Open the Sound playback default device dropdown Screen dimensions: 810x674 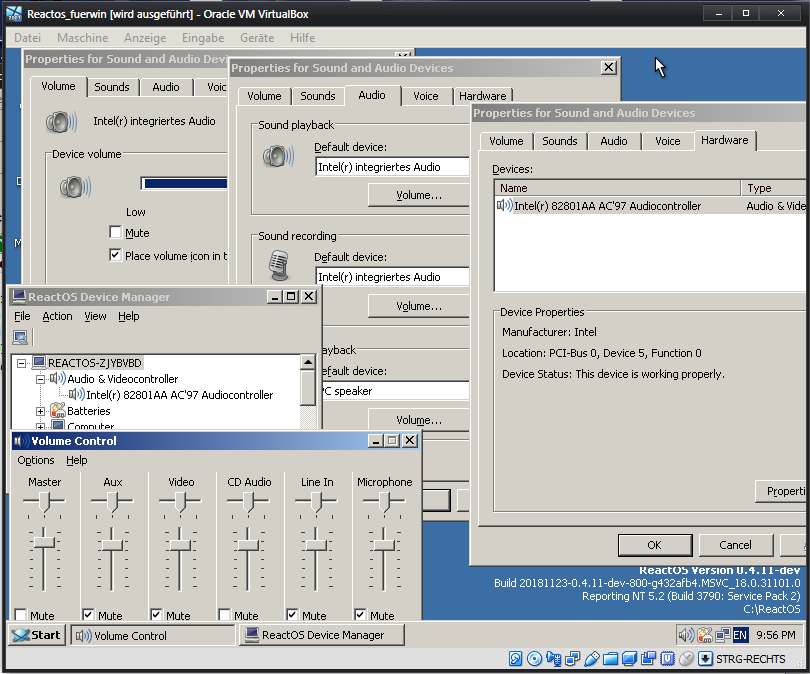click(x=393, y=167)
